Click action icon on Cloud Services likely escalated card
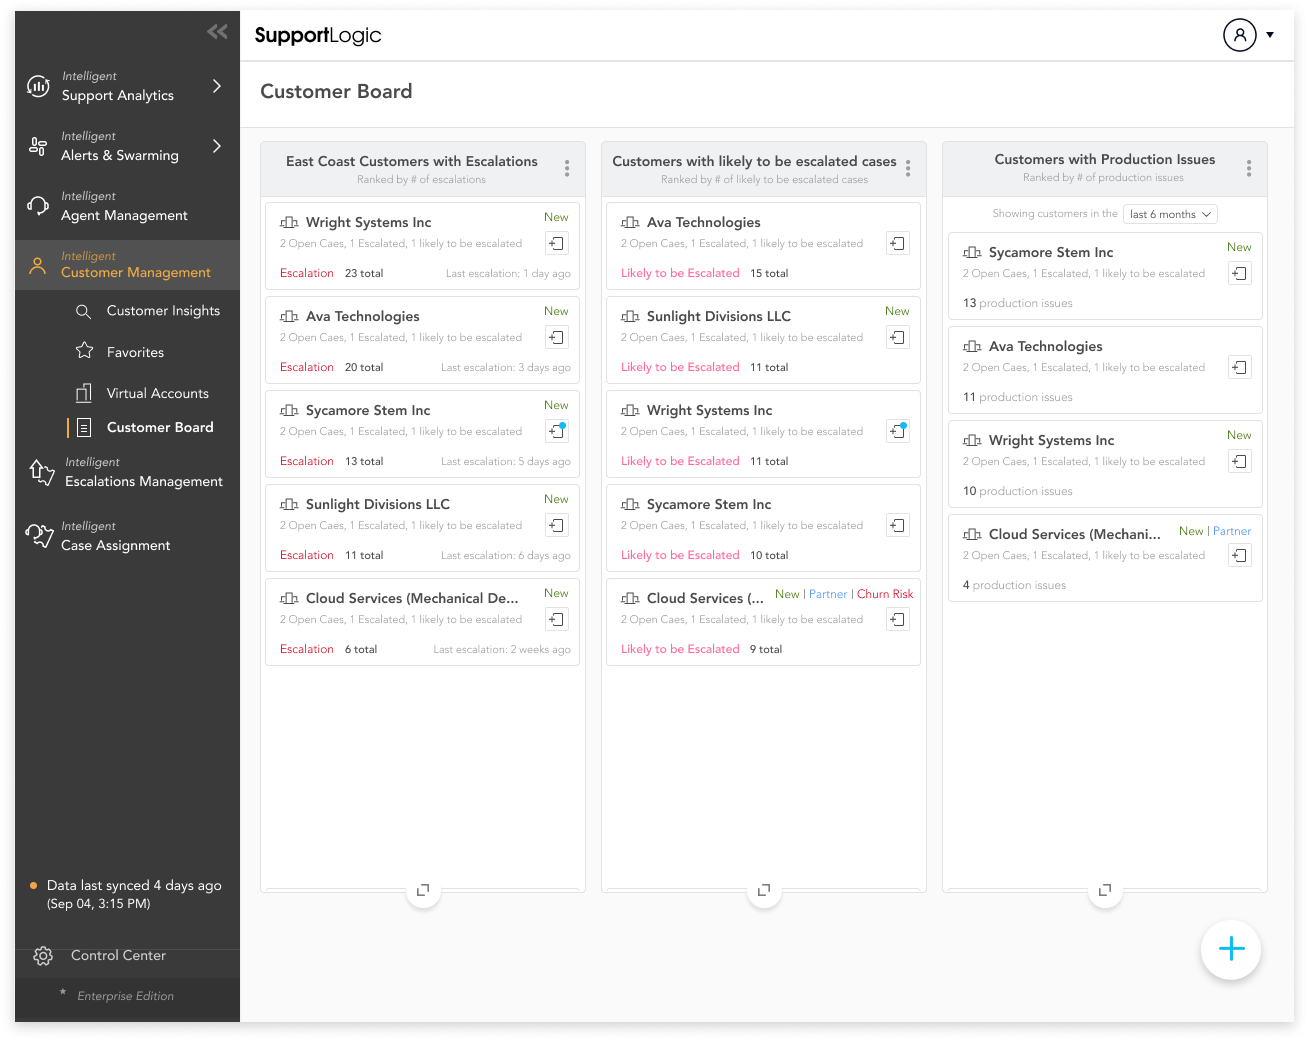Viewport: 1308px width, 1040px height. tap(898, 619)
